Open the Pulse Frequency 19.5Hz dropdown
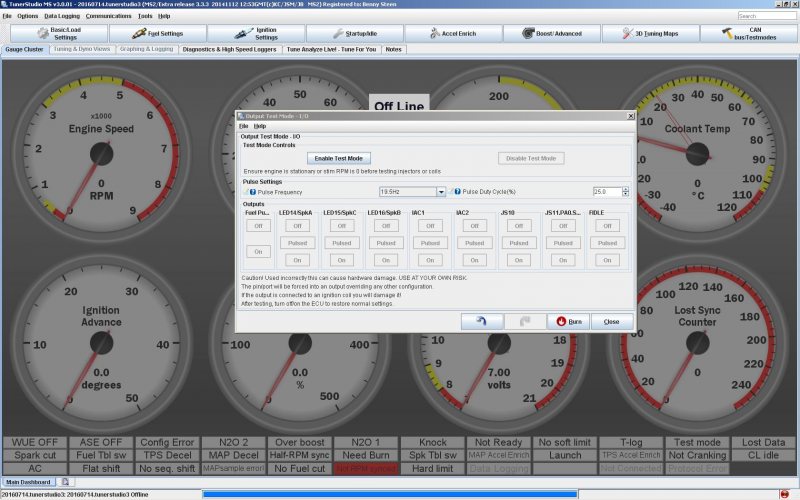 click(441, 192)
